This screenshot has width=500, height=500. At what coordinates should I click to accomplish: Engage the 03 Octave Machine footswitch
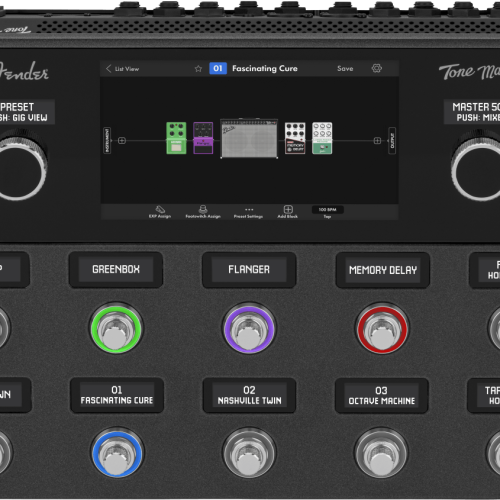[381, 453]
